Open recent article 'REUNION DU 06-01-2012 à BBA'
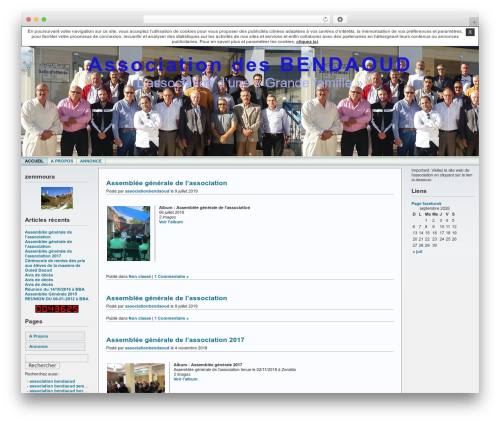 (x=57, y=299)
